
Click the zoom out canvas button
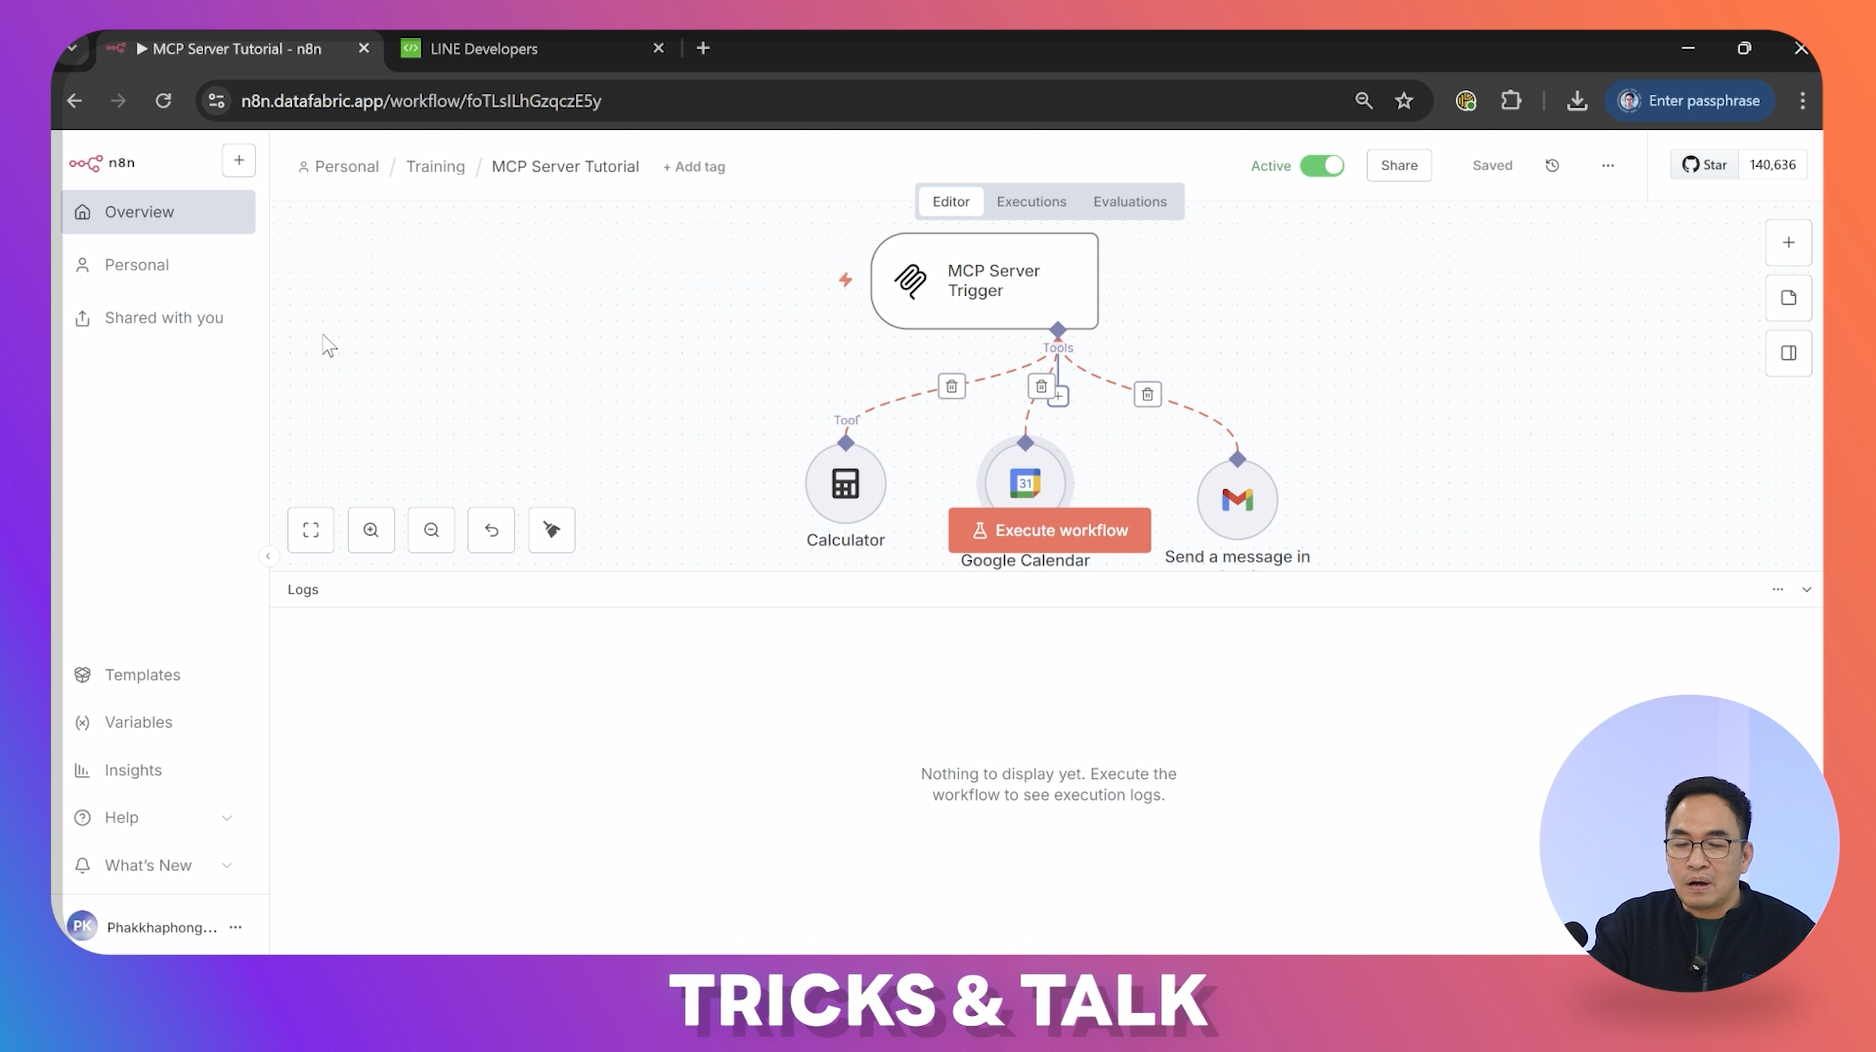pos(431,530)
